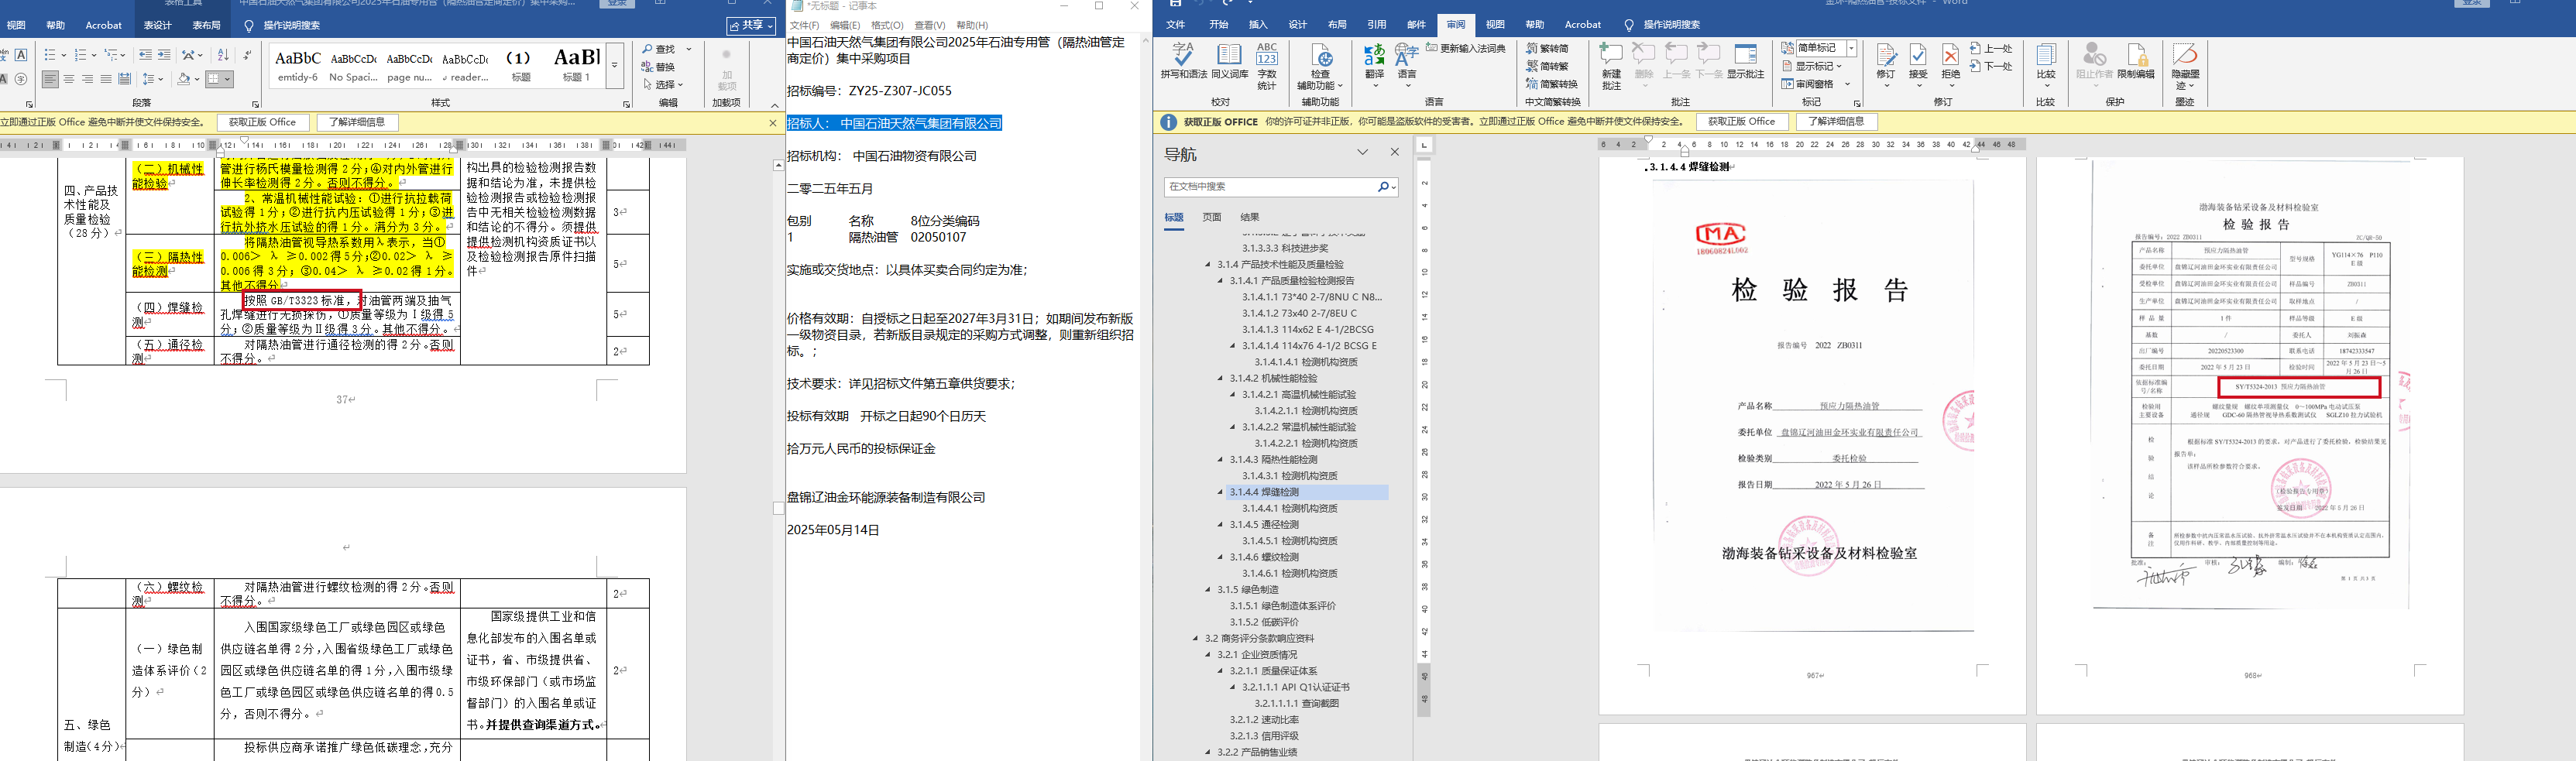This screenshot has height=761, width=2576.
Task: Open the 选择 select dropdown
Action: coord(663,84)
